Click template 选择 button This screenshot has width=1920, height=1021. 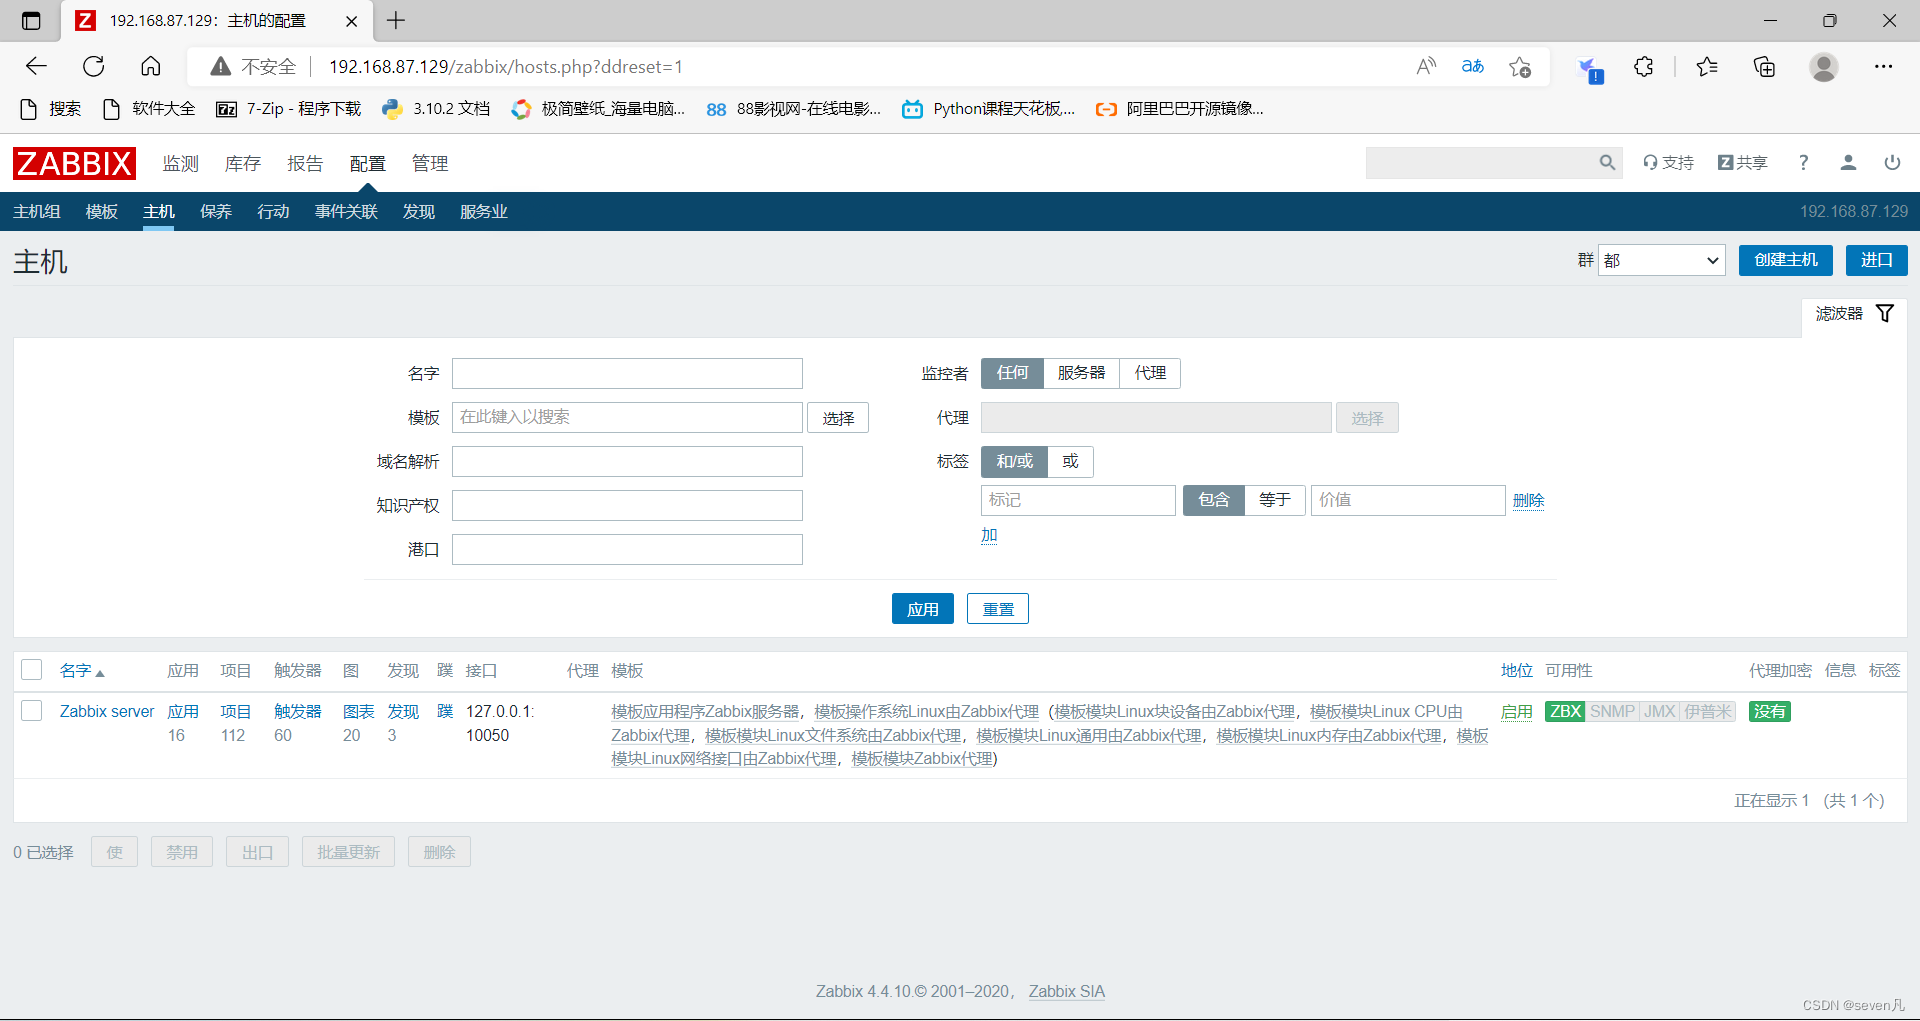(838, 418)
